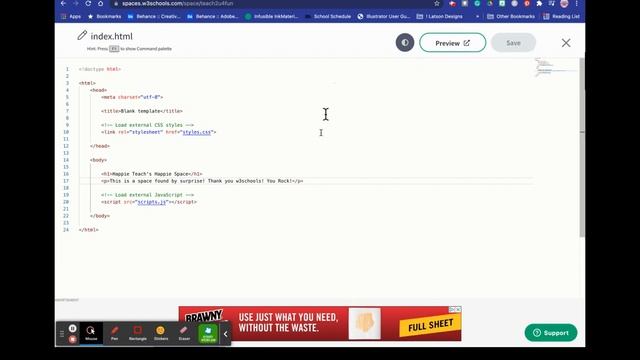Open the Support chat button

tap(551, 333)
